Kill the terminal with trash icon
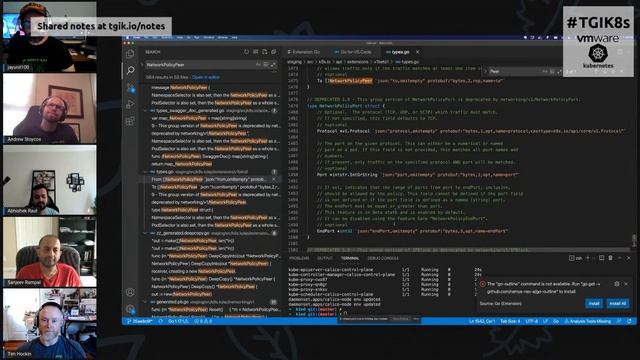This screenshot has width=640, height=360. [x=611, y=258]
